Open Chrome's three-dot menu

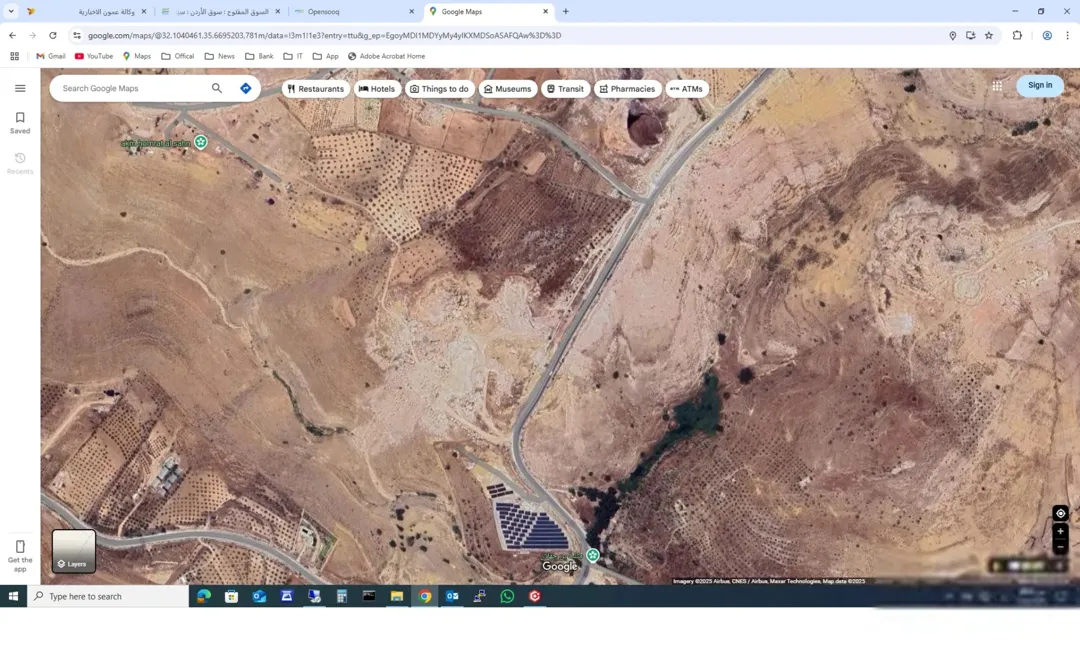(1067, 35)
